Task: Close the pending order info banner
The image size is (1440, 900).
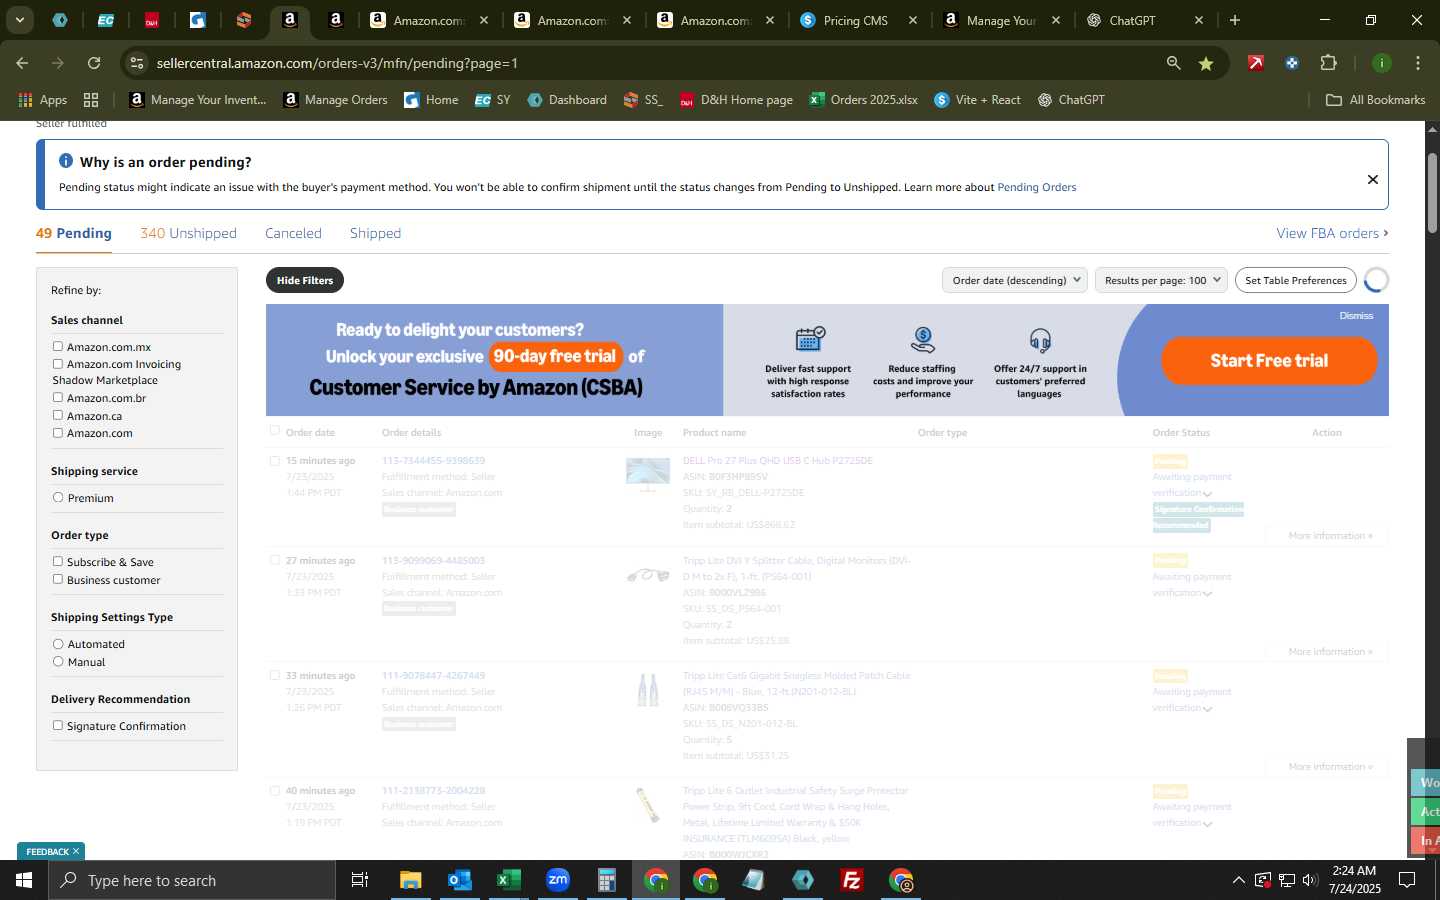Action: point(1373,179)
